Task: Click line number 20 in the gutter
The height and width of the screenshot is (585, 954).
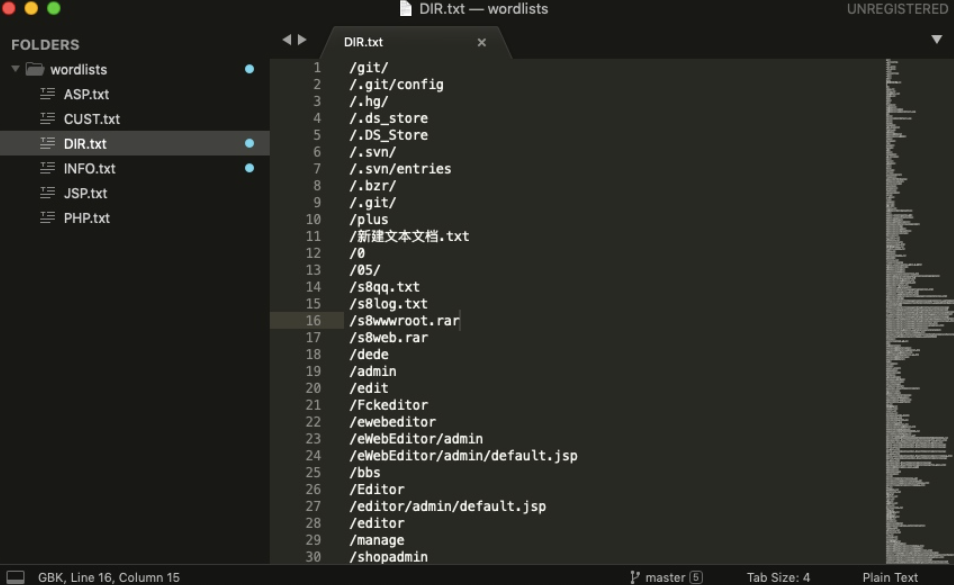Action: pyautogui.click(x=313, y=388)
